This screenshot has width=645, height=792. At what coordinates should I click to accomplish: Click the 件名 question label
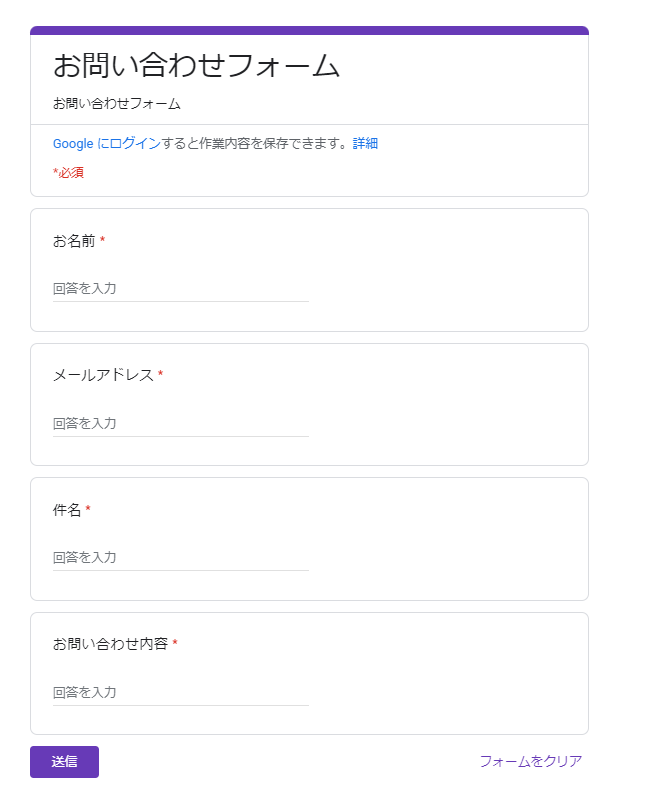(67, 510)
